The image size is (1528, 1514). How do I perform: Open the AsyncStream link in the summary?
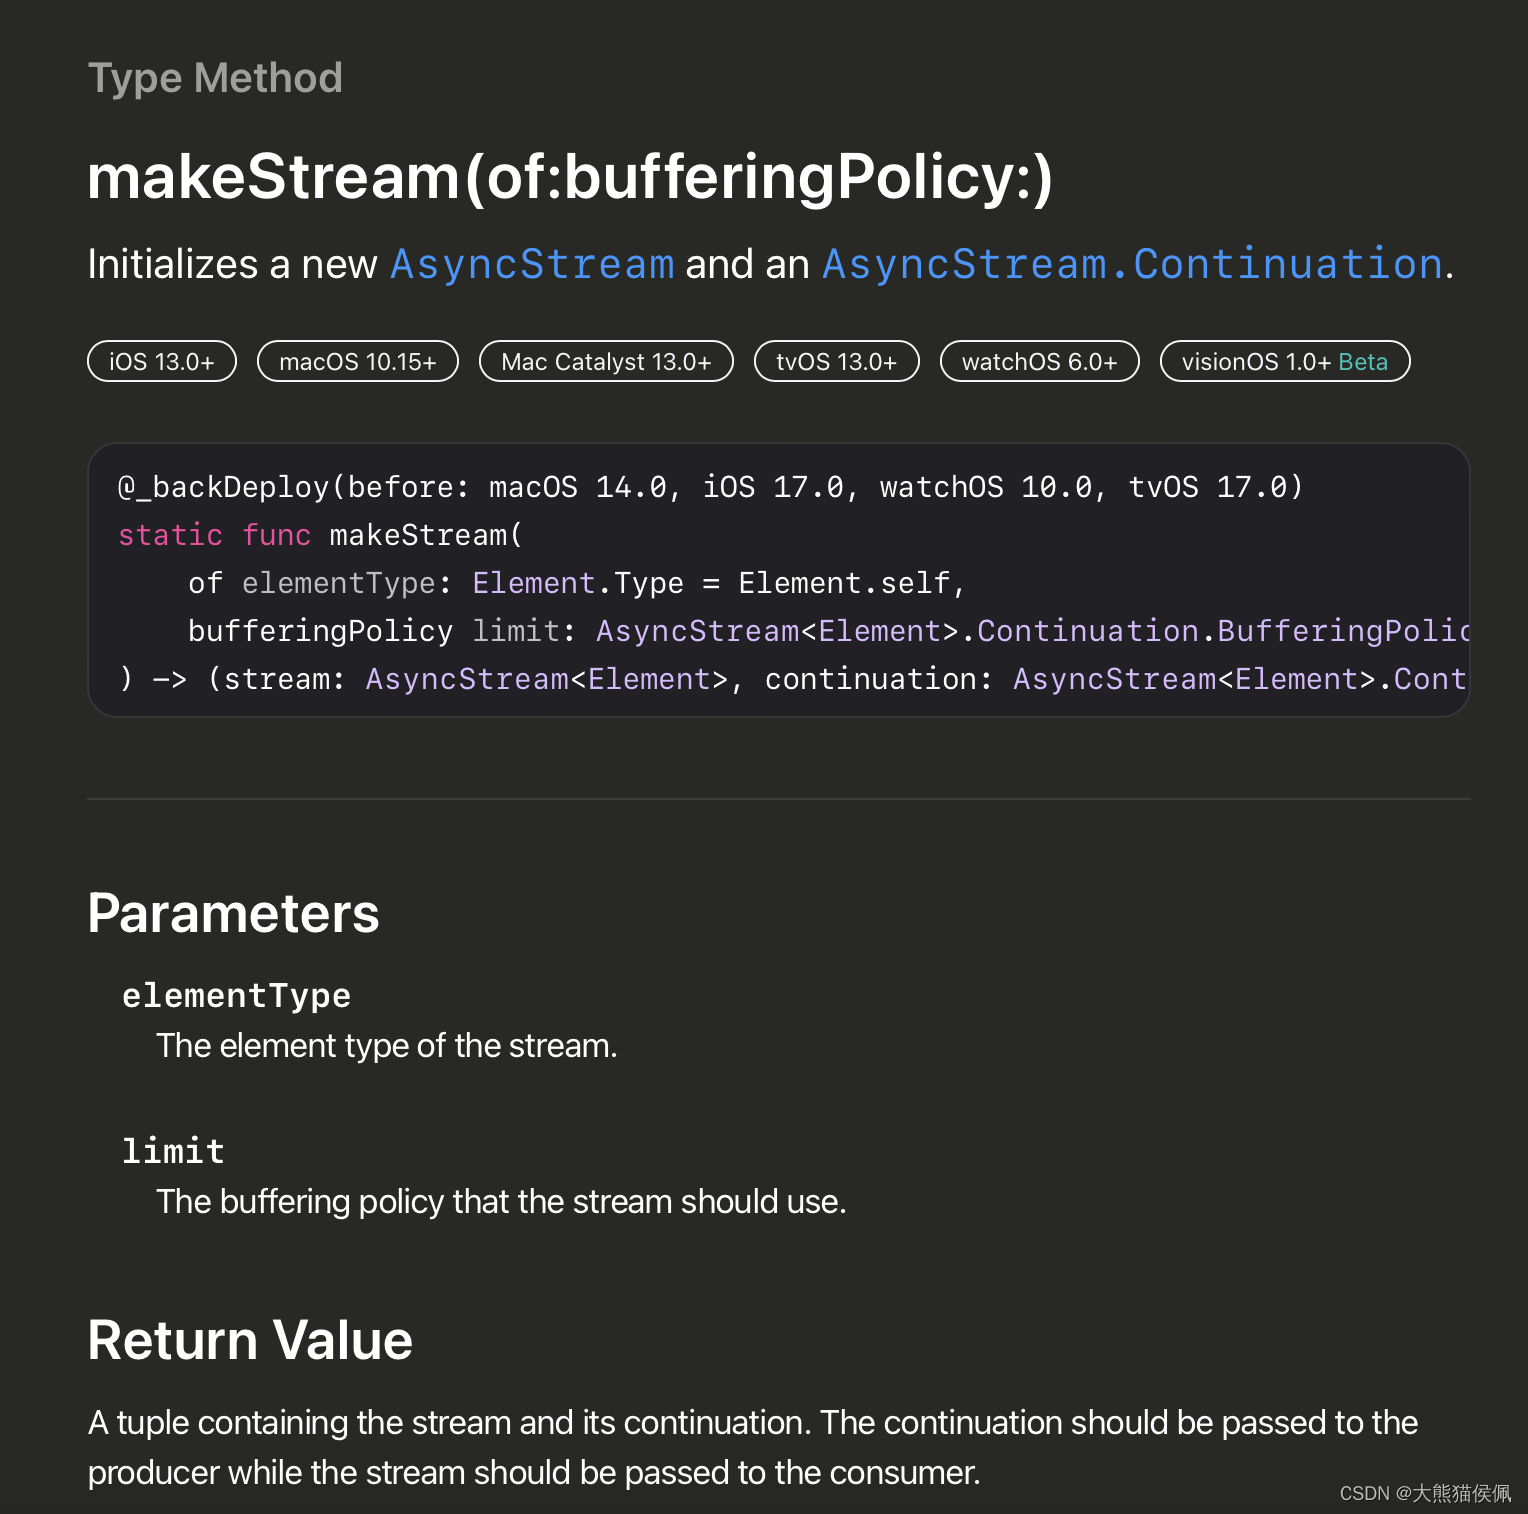[532, 265]
